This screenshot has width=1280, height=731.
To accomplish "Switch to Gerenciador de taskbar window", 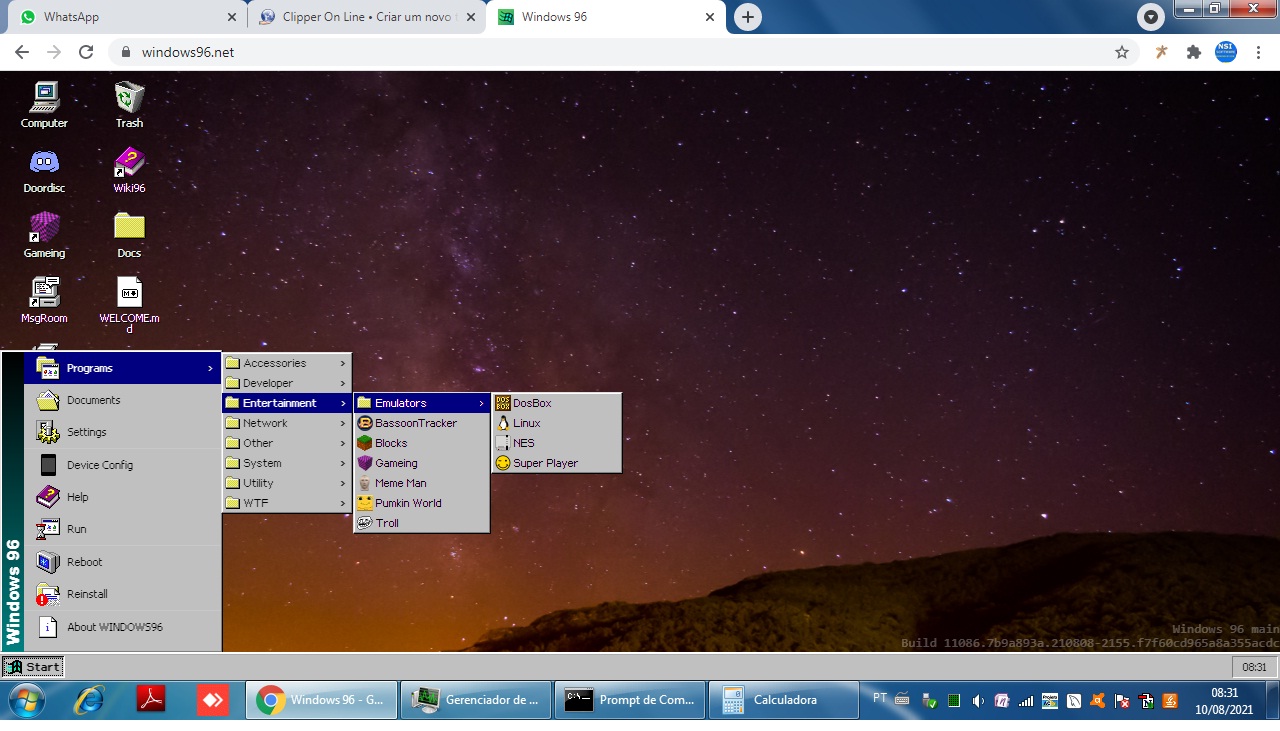I will (476, 700).
